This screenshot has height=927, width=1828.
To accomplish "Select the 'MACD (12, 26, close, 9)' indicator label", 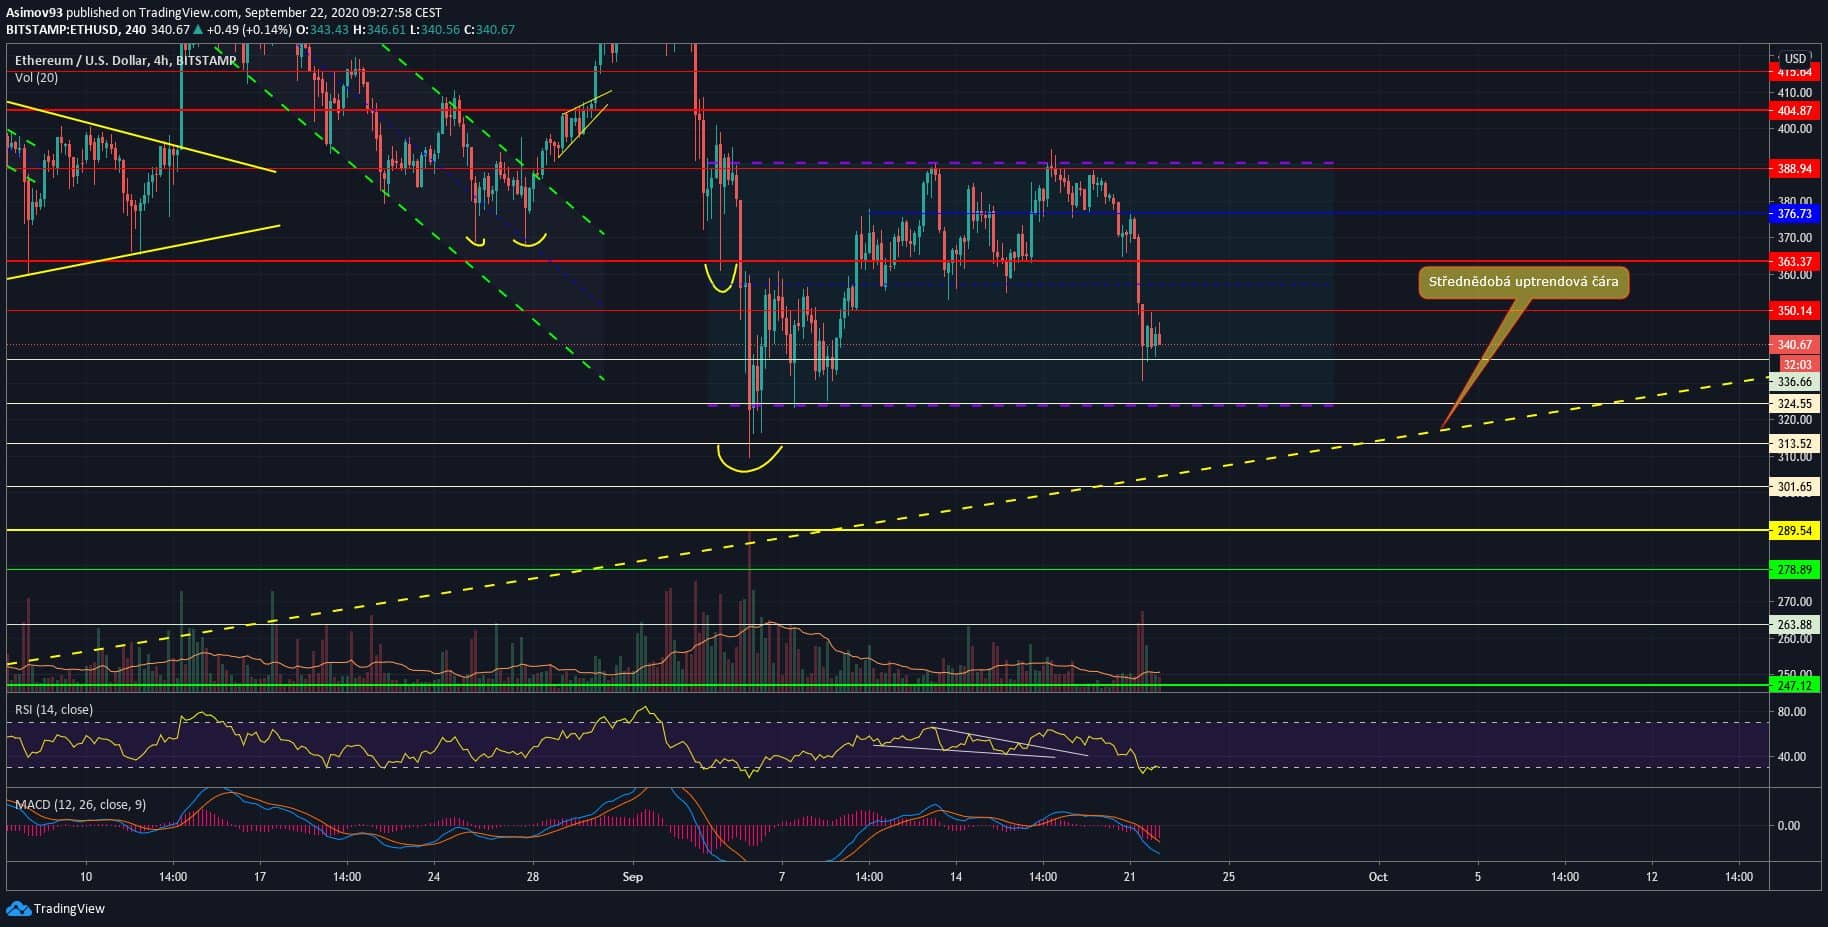I will [x=80, y=804].
